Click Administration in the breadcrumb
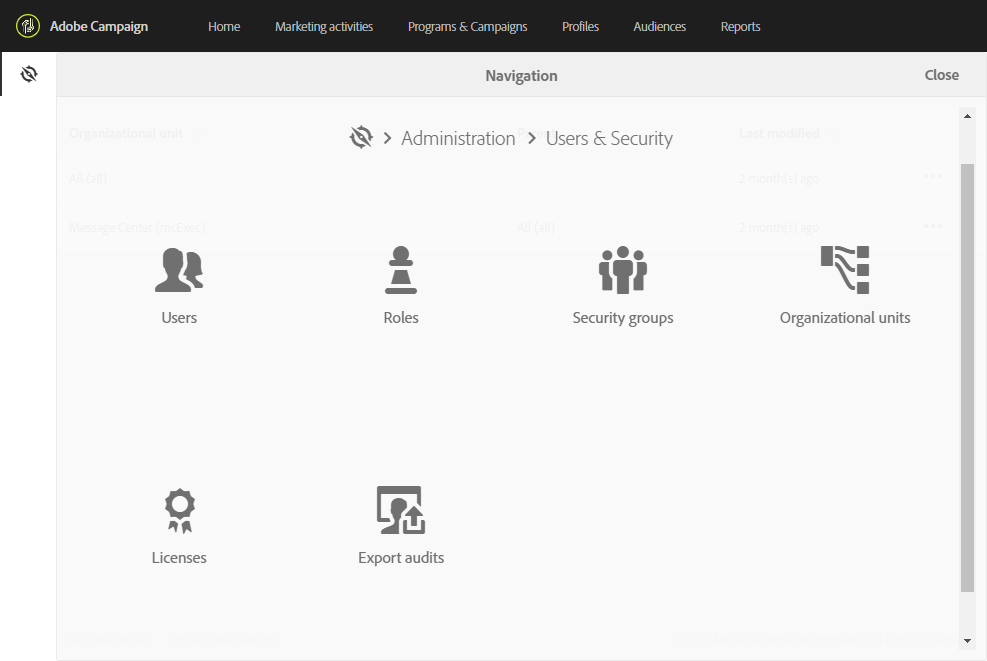This screenshot has height=661, width=987. [x=458, y=138]
